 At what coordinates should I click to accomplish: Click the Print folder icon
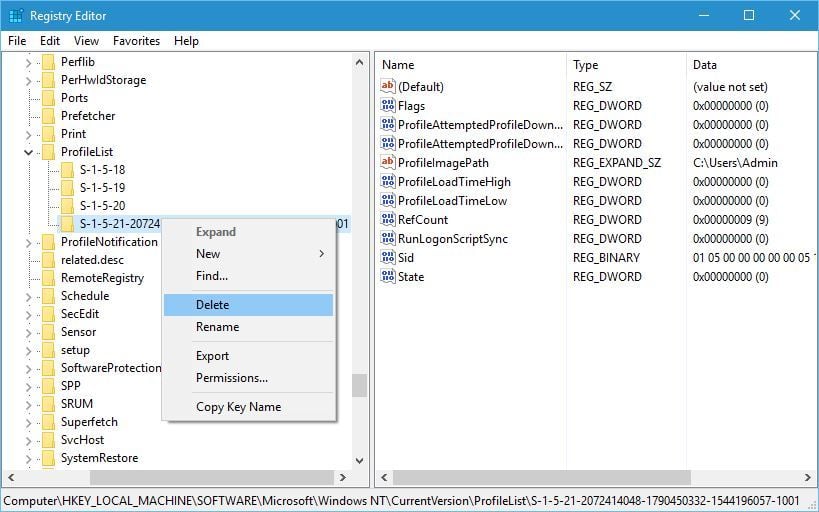pos(49,134)
